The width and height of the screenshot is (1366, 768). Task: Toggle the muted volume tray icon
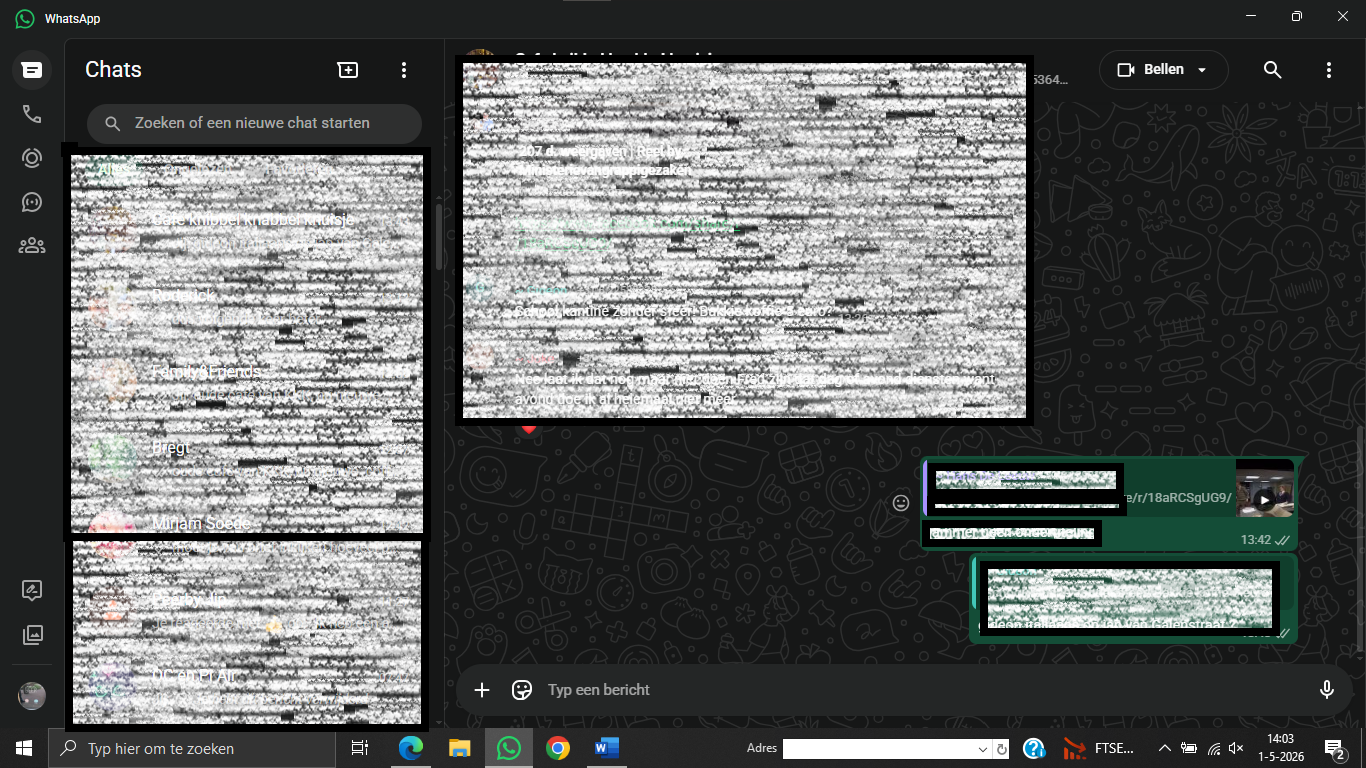[1236, 748]
